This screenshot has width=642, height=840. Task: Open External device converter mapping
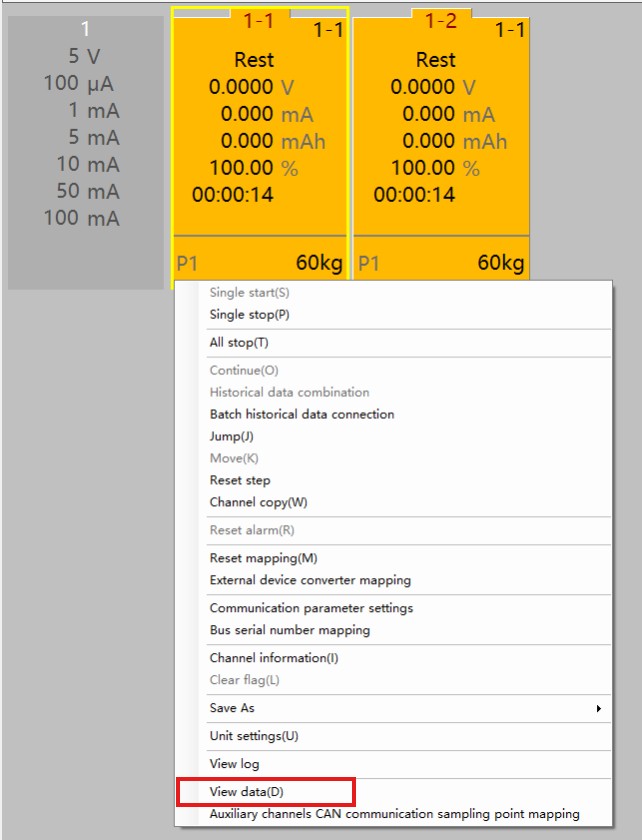click(x=310, y=580)
